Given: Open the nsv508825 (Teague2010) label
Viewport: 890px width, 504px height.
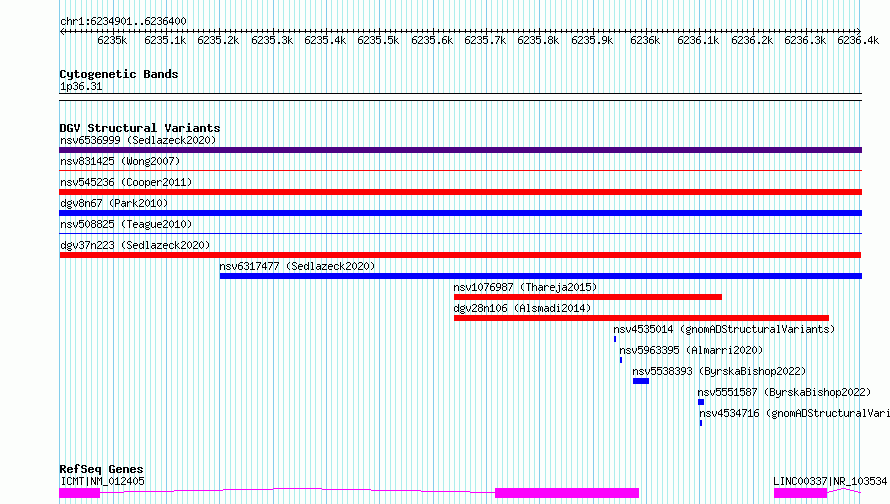Looking at the screenshot, I should (126, 224).
